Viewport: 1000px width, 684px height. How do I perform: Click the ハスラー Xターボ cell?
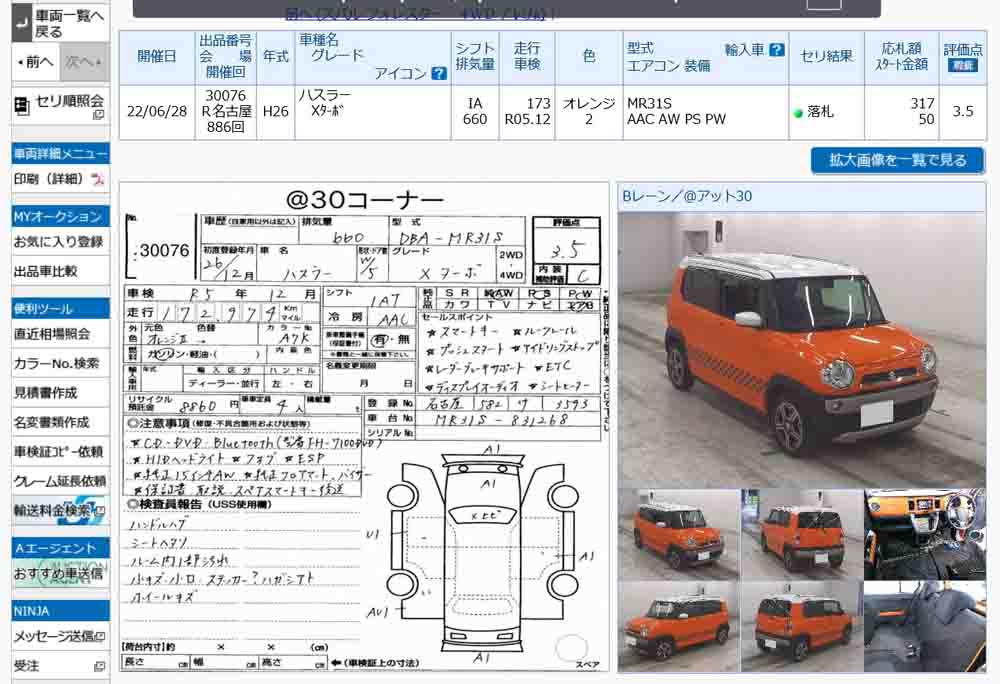[x=373, y=112]
